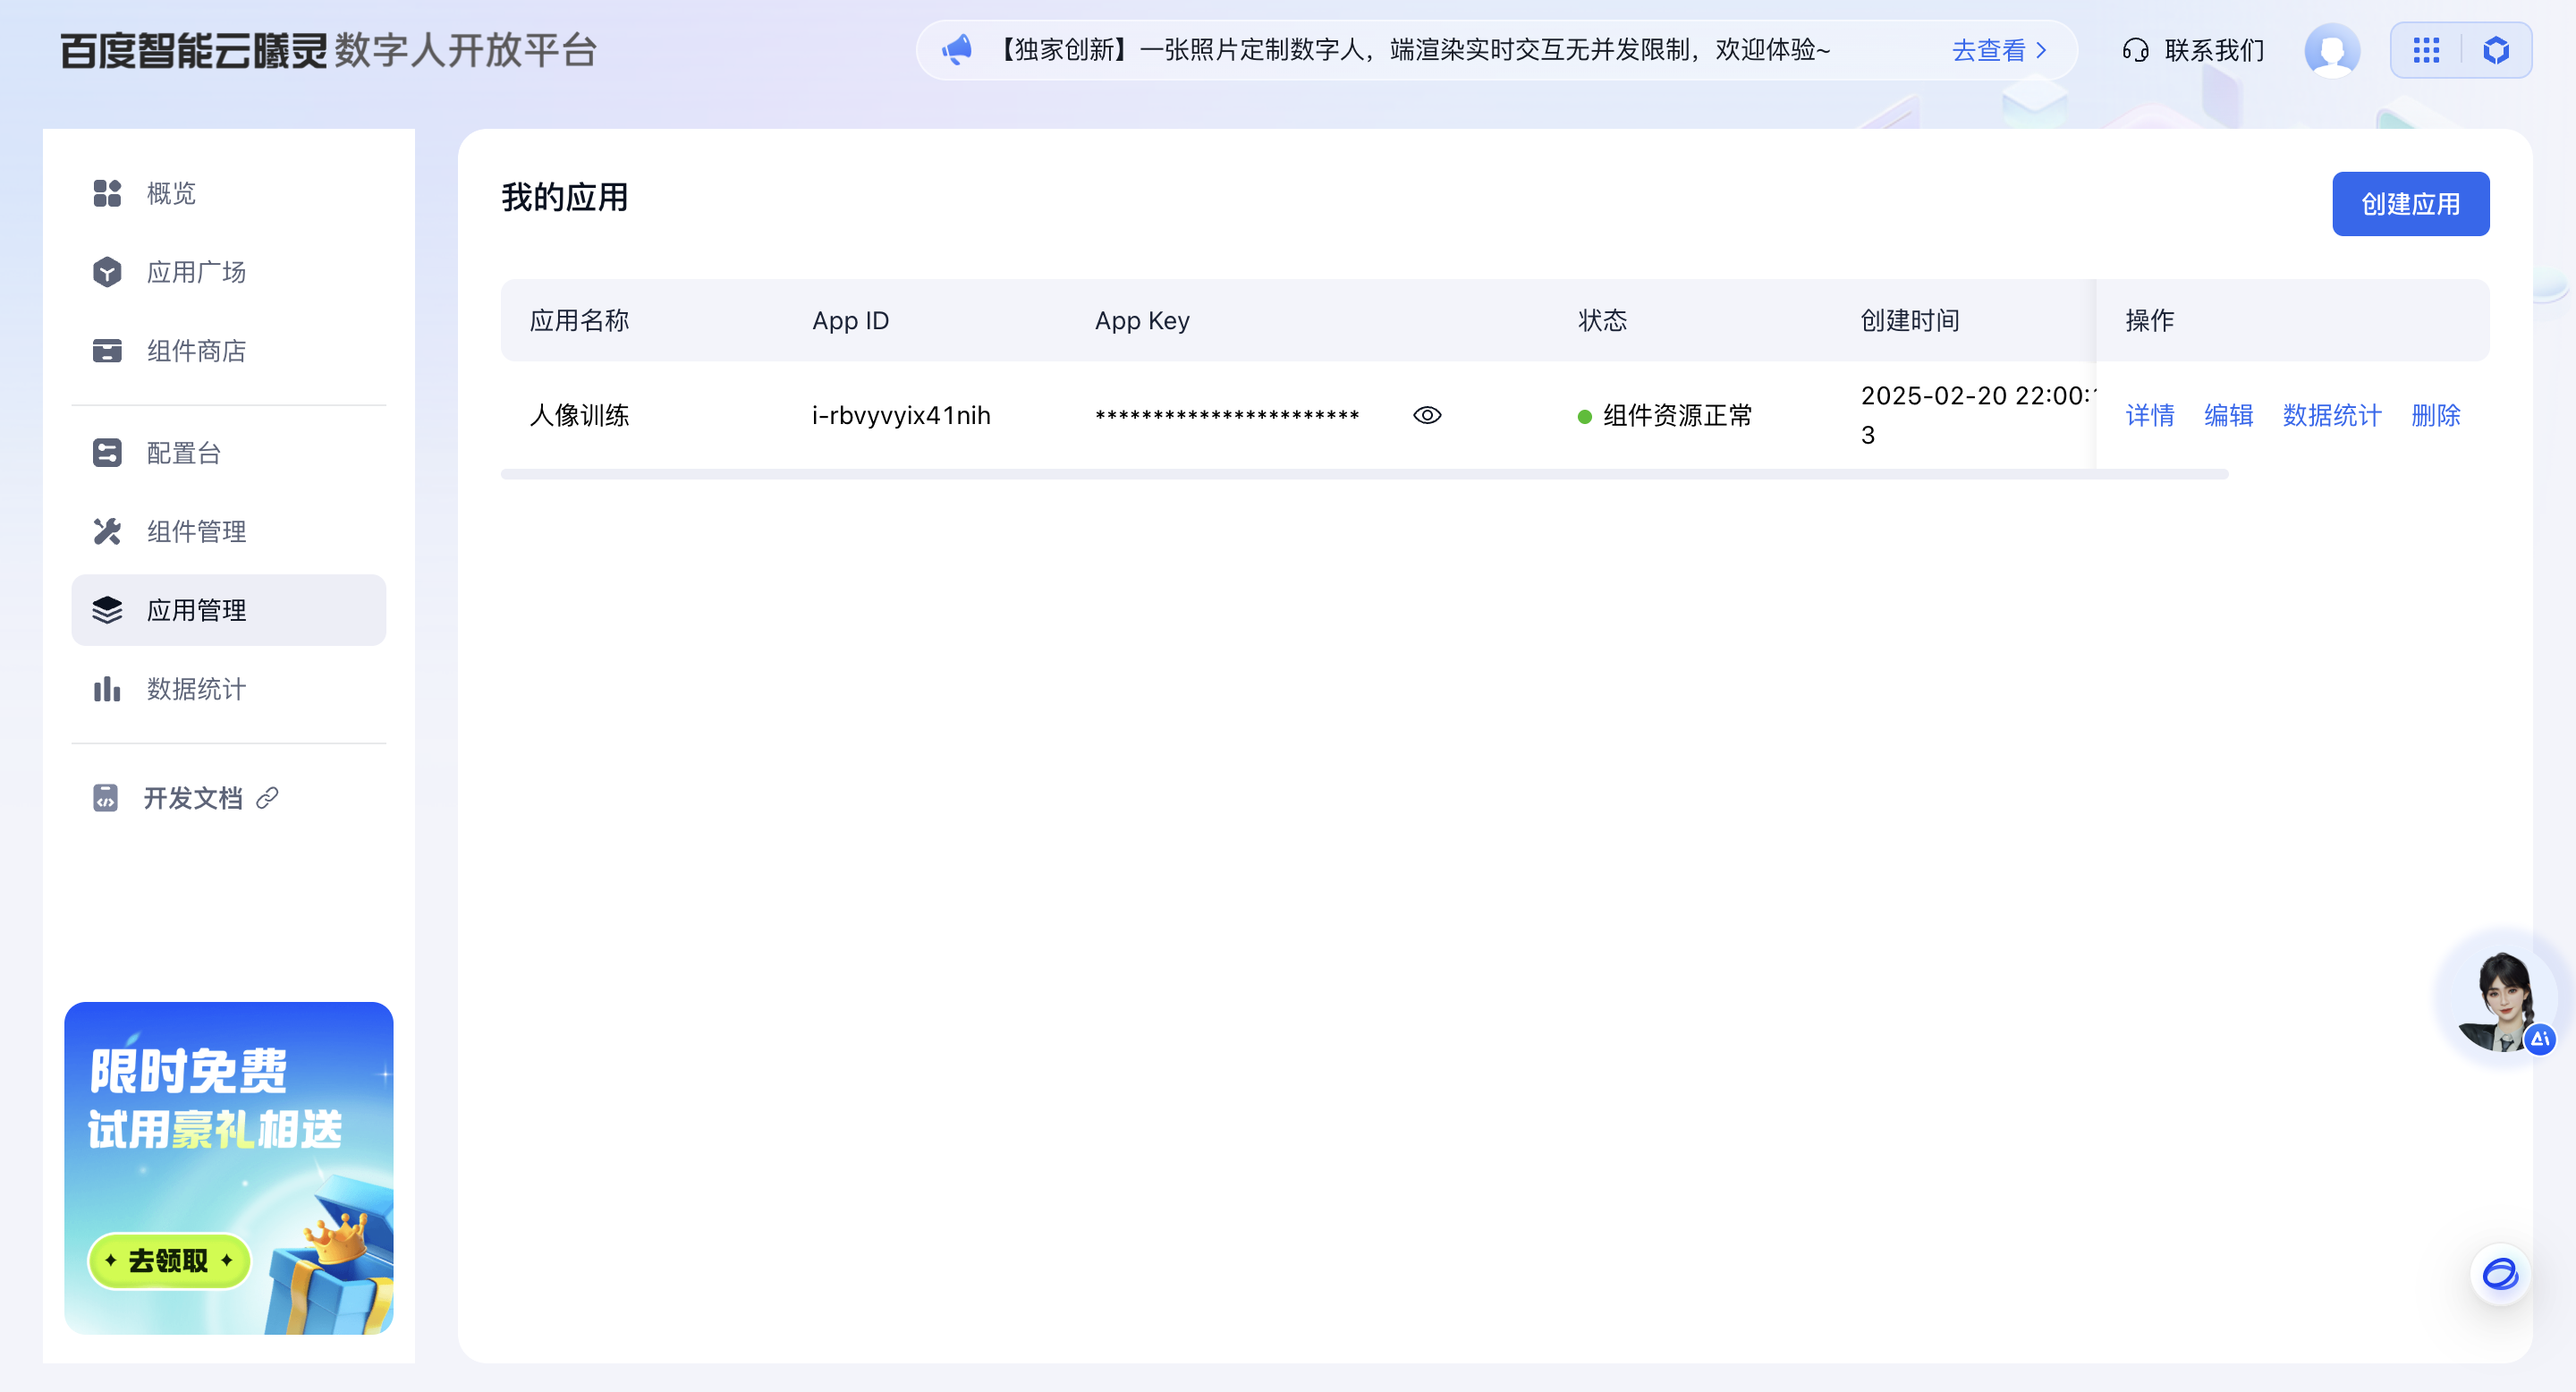This screenshot has height=1392, width=2576.
Task: Click 去查看 link in announcement banner
Action: pos(1988,50)
